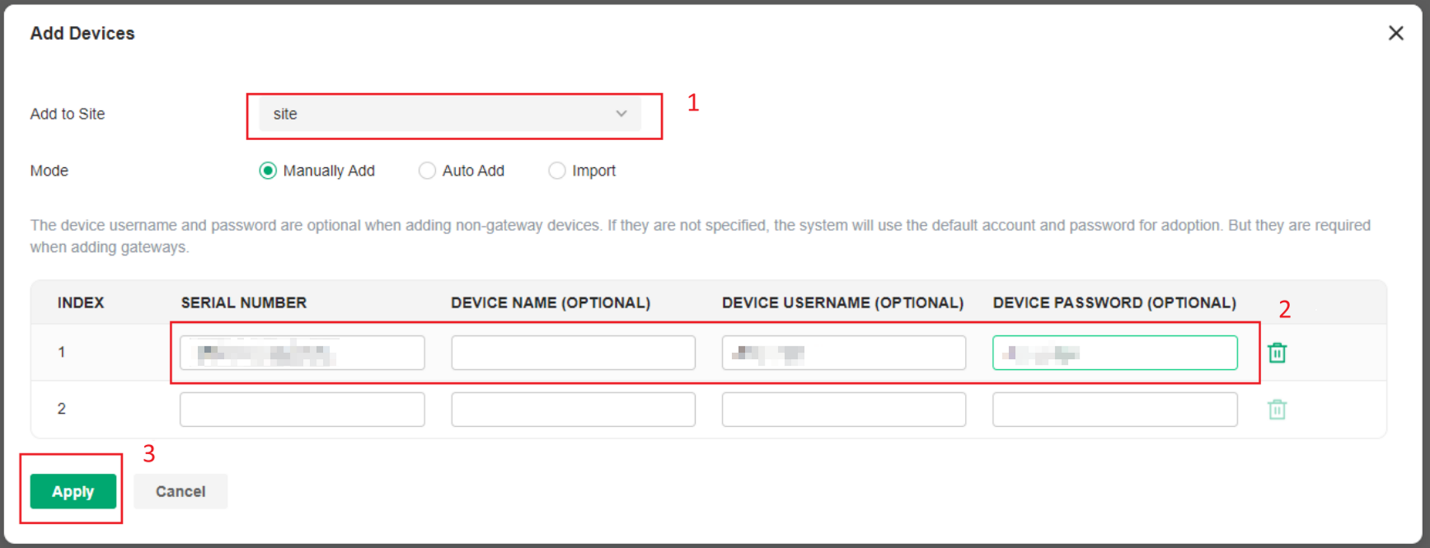
Task: Click the trash icon for row 1
Action: pos(1277,353)
